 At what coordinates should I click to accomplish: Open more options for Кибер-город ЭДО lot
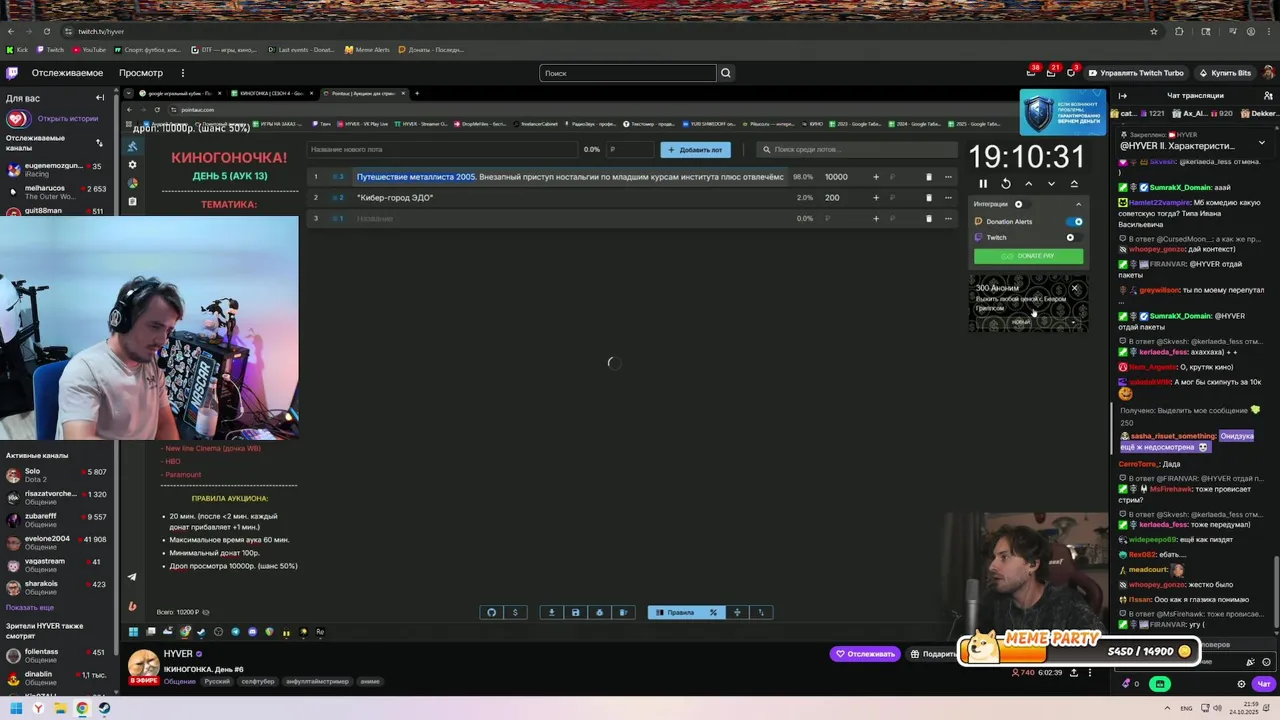tap(948, 198)
